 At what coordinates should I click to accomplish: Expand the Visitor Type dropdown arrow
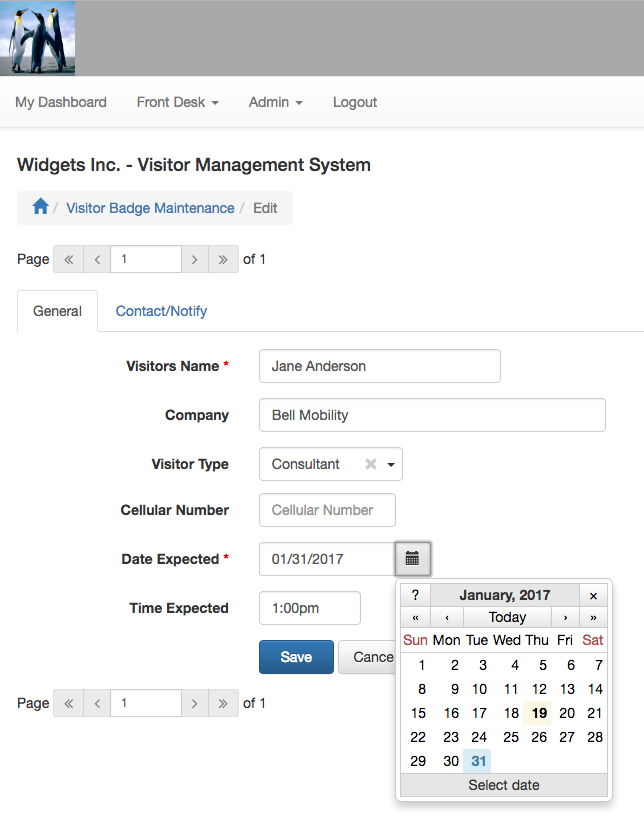392,464
